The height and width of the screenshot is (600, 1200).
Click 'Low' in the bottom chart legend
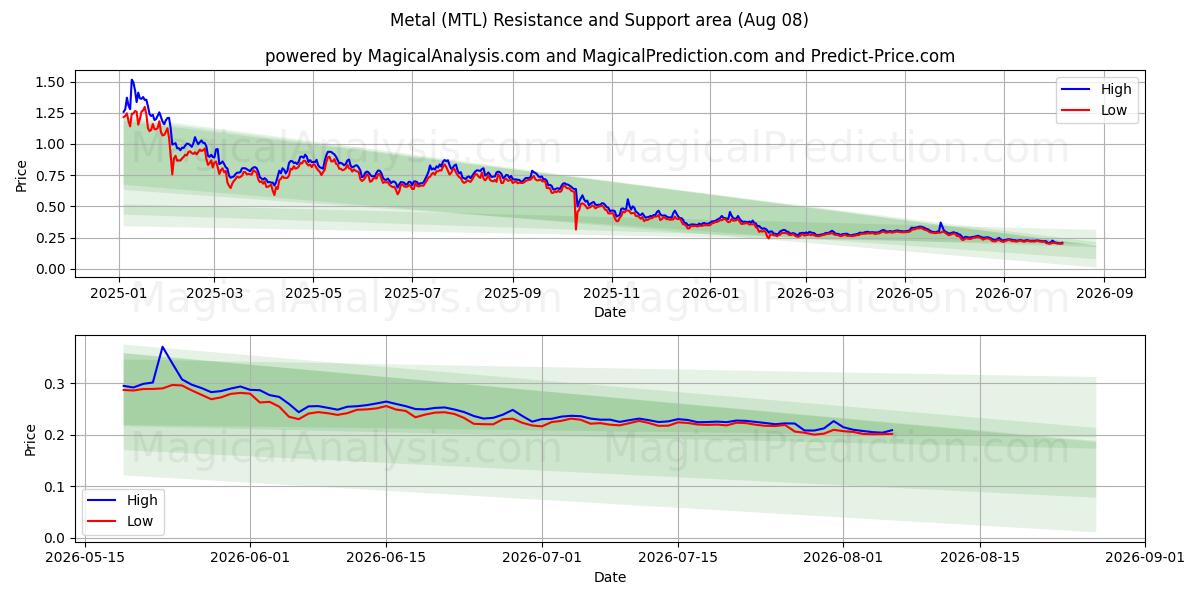[x=140, y=521]
